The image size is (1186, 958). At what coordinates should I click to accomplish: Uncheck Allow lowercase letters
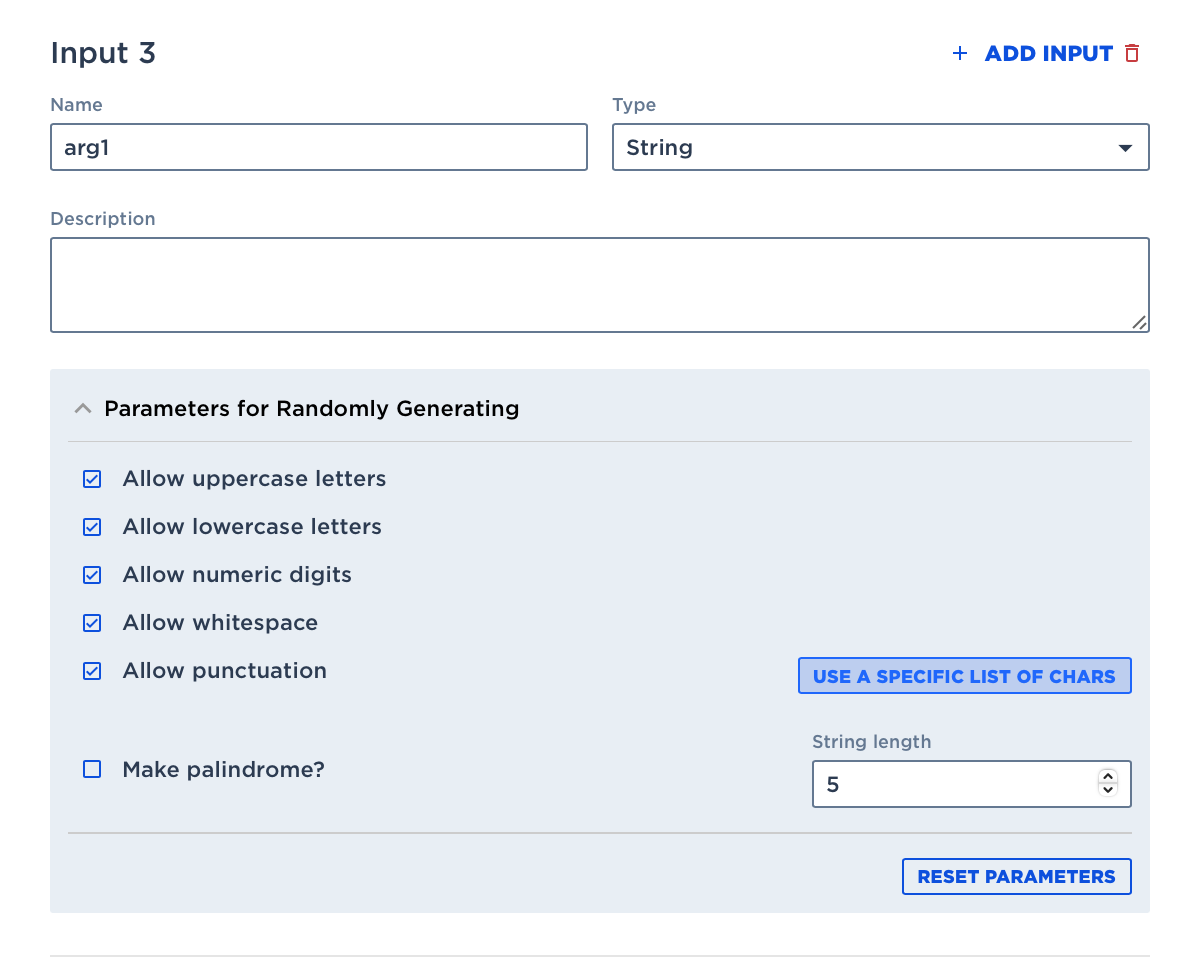[x=92, y=527]
